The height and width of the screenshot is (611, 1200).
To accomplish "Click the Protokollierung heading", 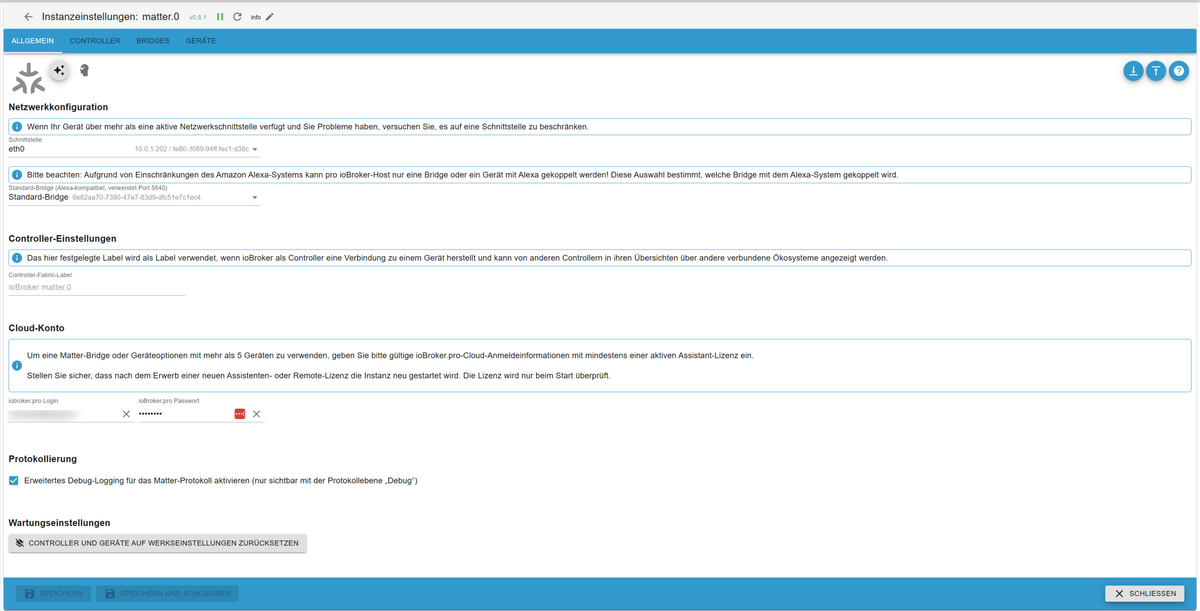I will (43, 459).
